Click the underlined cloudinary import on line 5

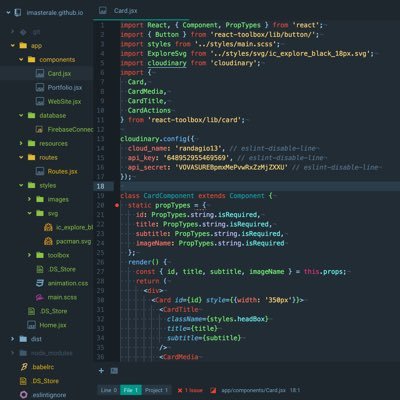click(167, 63)
